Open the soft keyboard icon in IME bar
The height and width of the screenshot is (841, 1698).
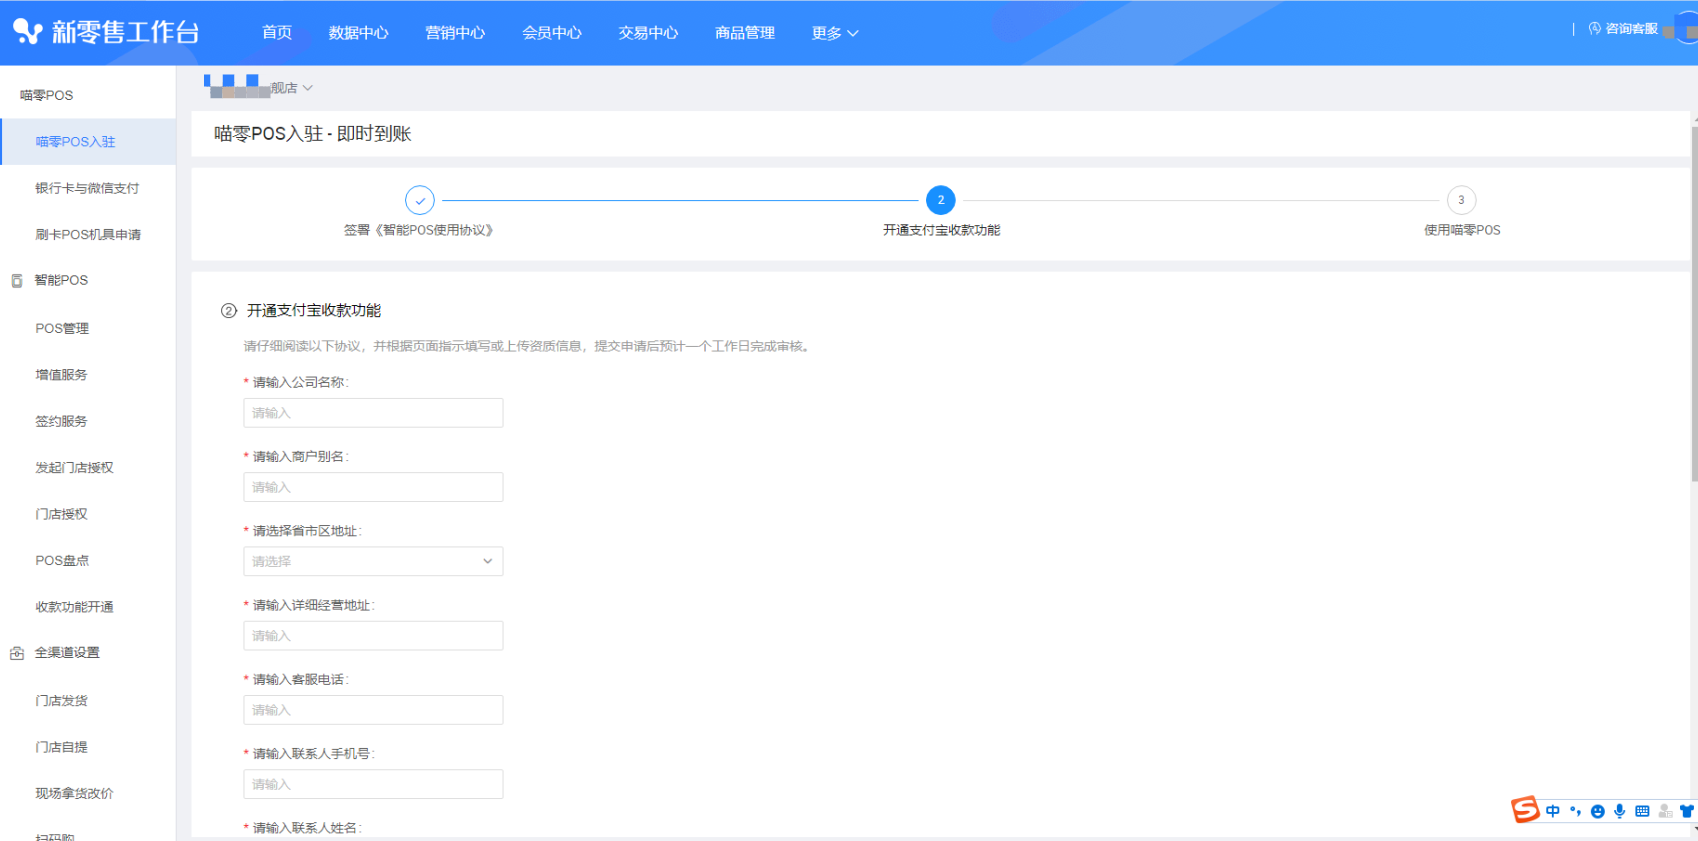1642,811
